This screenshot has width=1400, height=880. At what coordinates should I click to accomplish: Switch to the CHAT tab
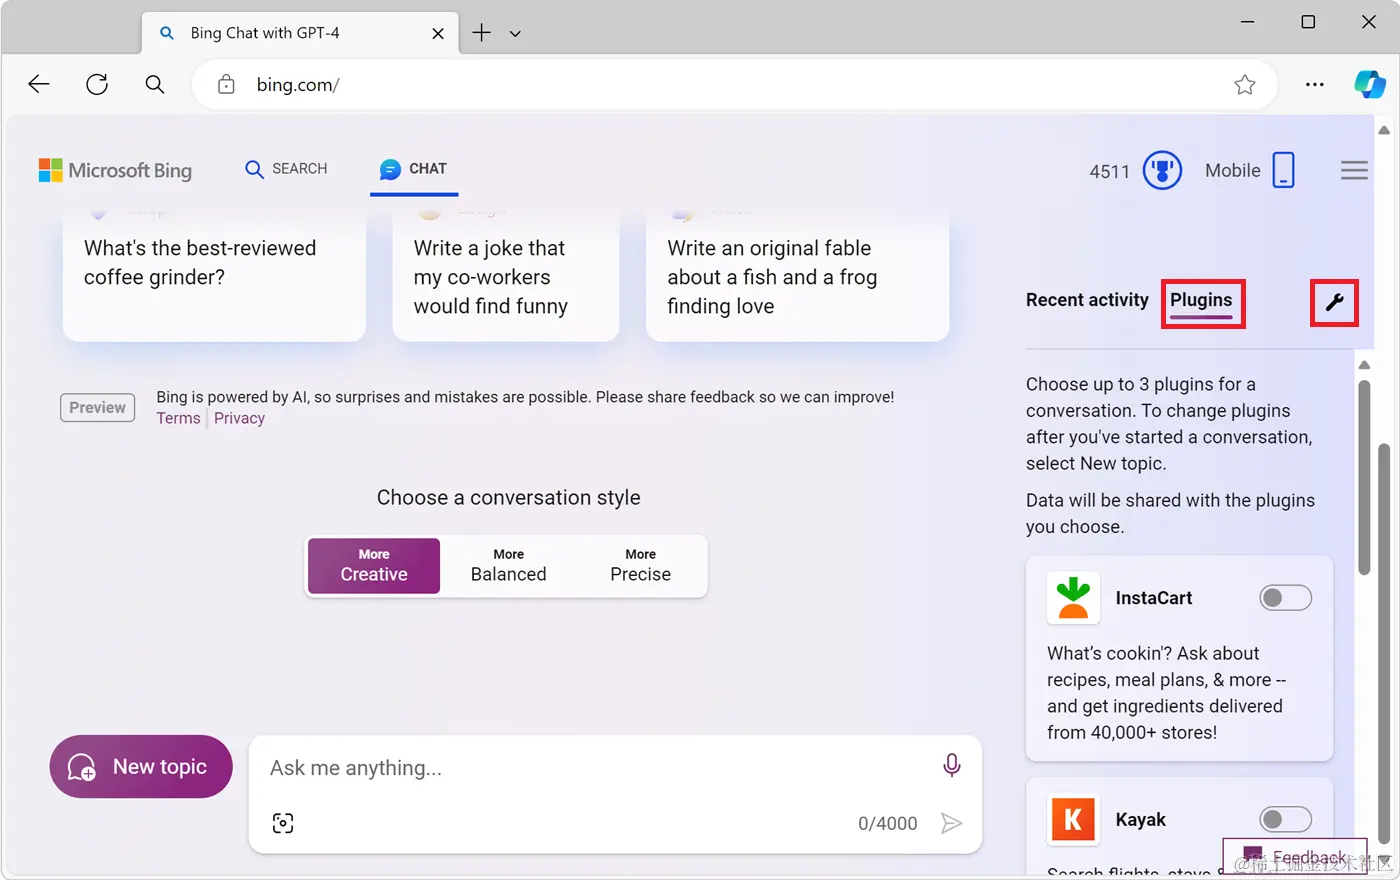point(414,169)
